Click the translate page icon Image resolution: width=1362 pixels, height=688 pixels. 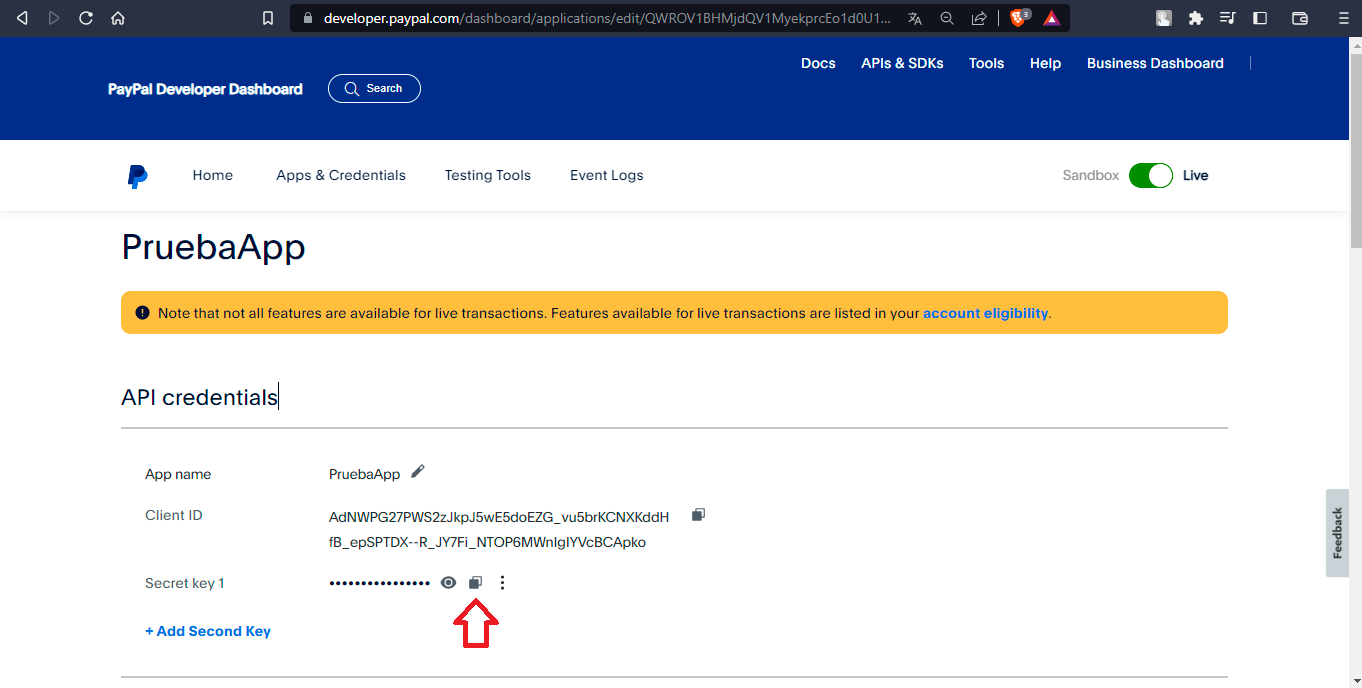915,18
